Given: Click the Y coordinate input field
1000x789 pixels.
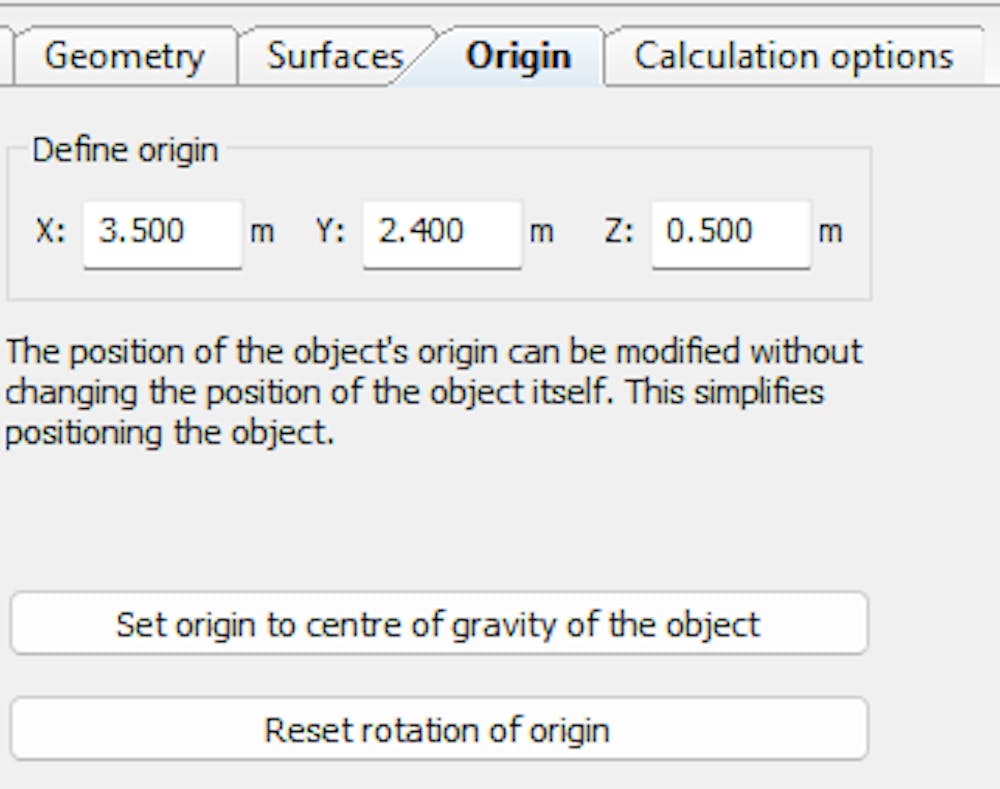Looking at the screenshot, I should (x=440, y=233).
